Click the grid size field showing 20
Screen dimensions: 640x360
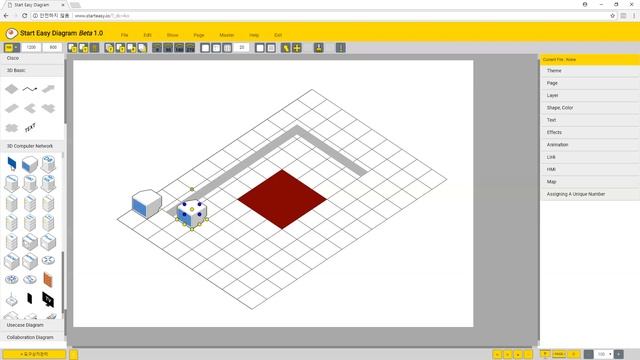pos(242,48)
